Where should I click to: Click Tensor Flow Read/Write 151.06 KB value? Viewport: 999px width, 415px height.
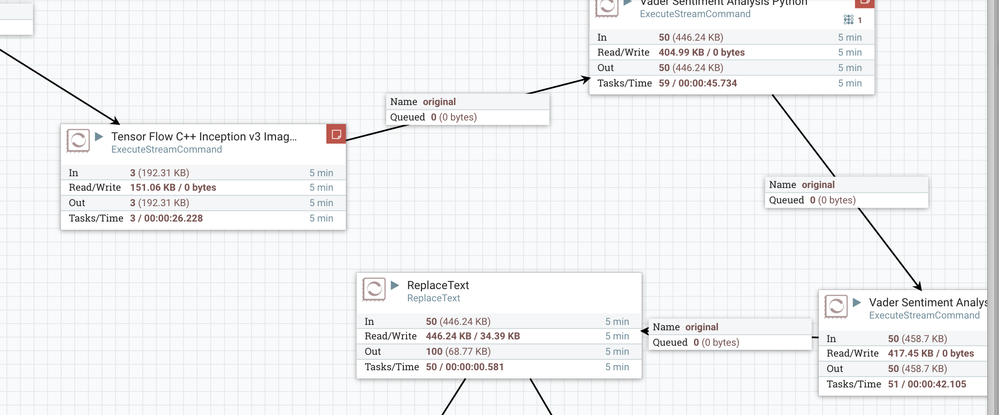(x=173, y=187)
